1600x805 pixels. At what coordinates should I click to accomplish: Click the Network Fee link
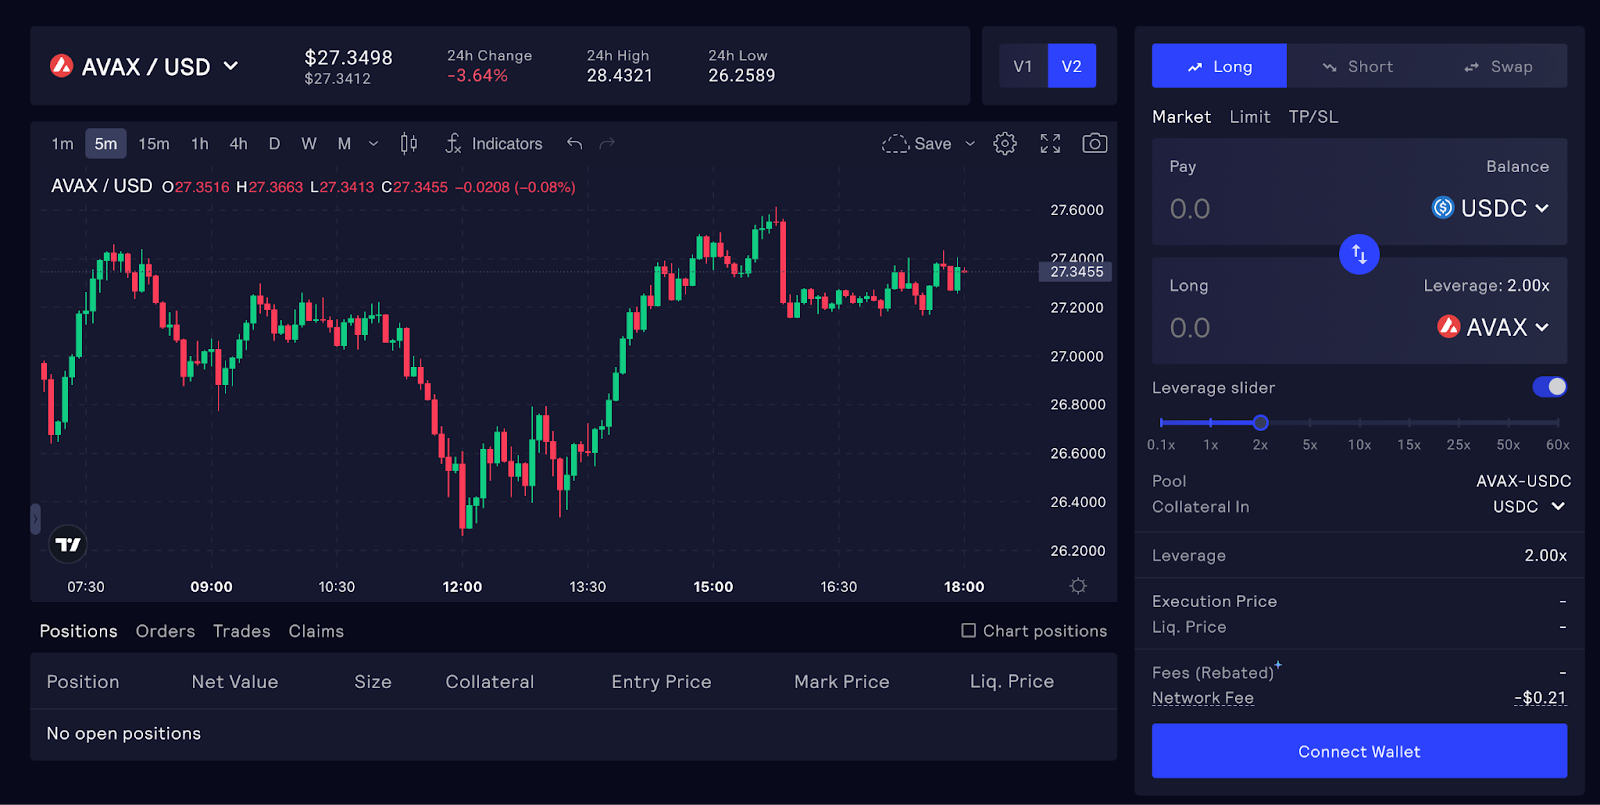[1202, 698]
